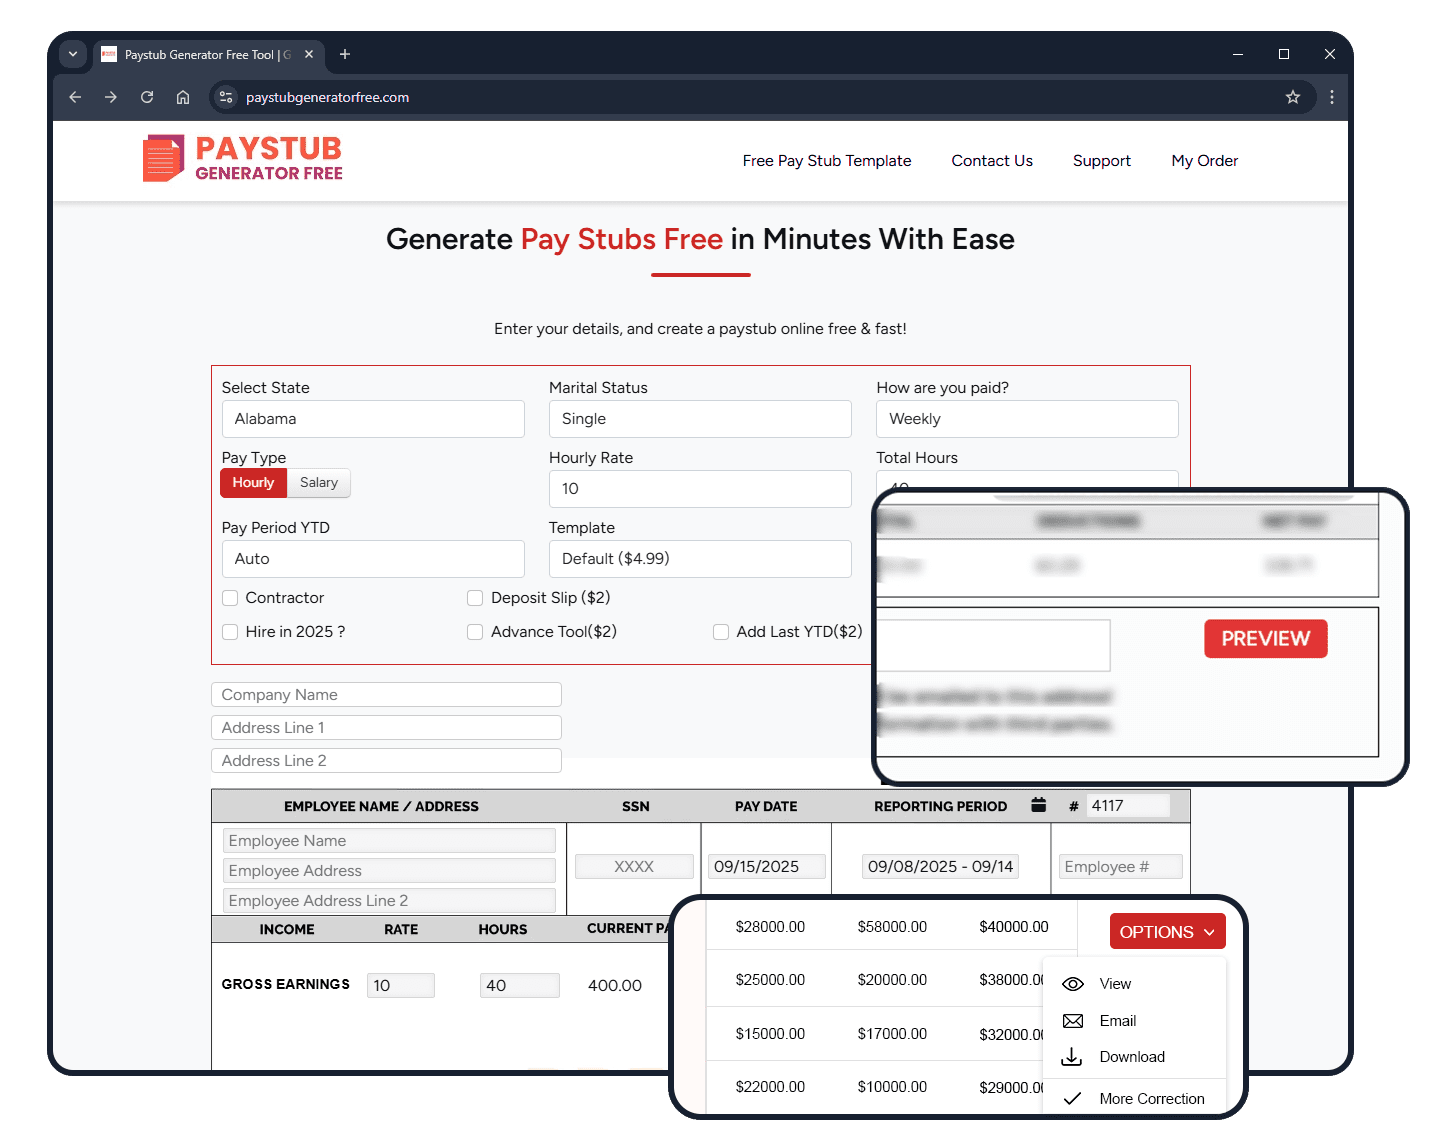Open the Pay Period YTD Auto dropdown
1451x1139 pixels.
[x=373, y=559]
